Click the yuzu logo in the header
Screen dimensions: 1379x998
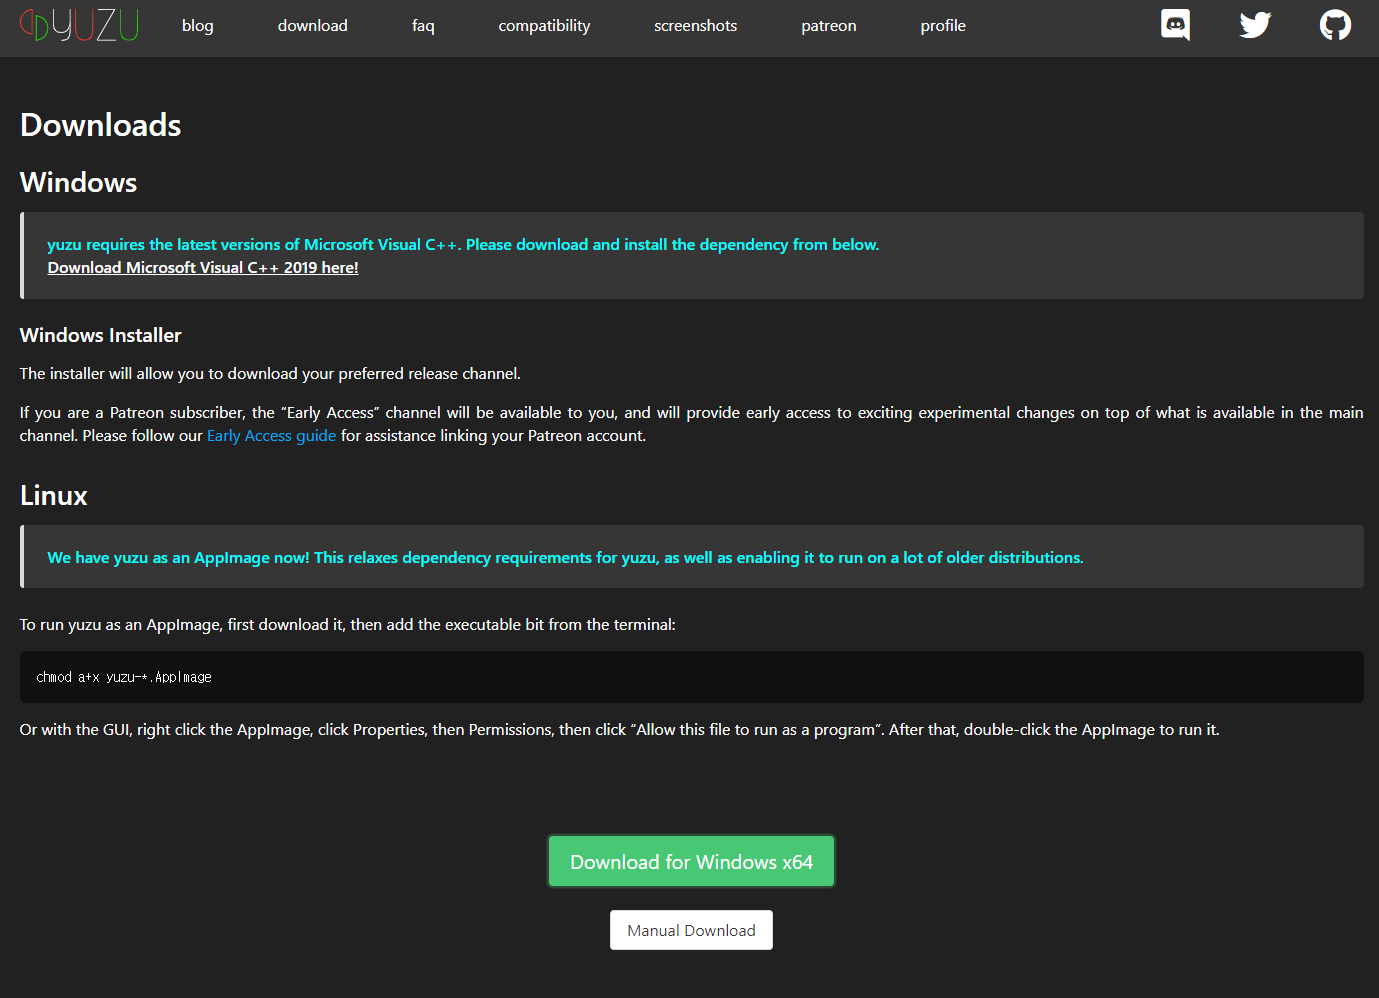click(x=79, y=25)
